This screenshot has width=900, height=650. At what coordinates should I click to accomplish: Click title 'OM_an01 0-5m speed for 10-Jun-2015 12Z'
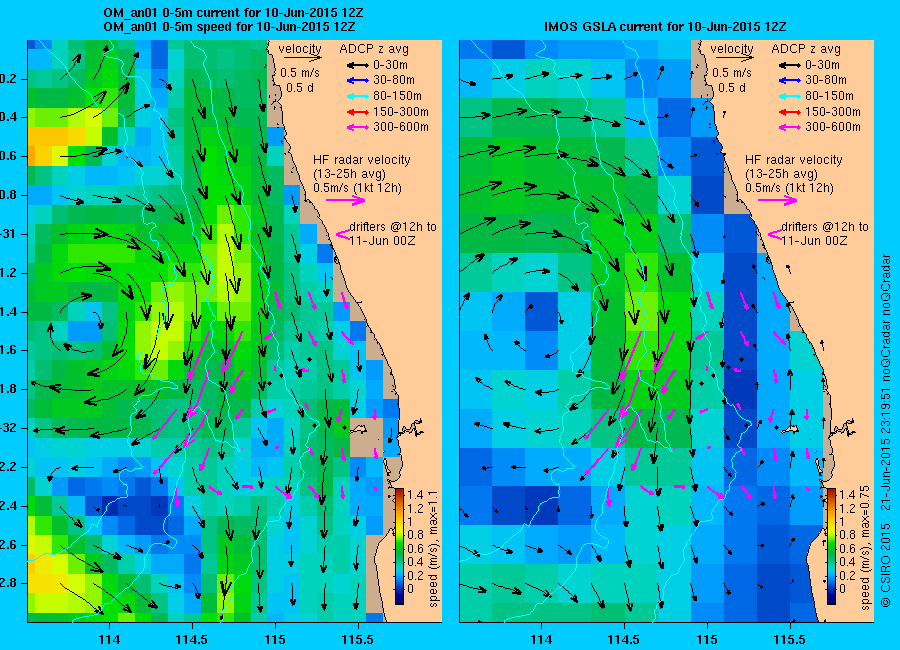(x=230, y=27)
